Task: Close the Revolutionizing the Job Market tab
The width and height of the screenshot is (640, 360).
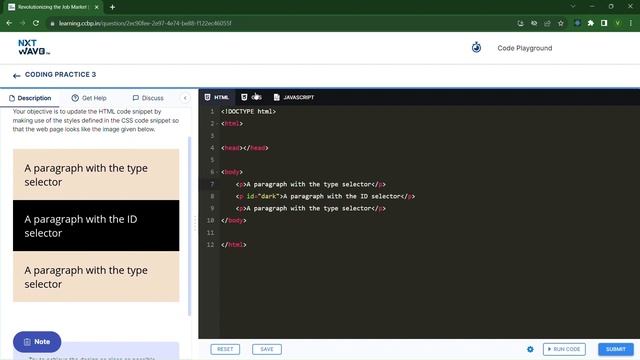Action: point(96,7)
